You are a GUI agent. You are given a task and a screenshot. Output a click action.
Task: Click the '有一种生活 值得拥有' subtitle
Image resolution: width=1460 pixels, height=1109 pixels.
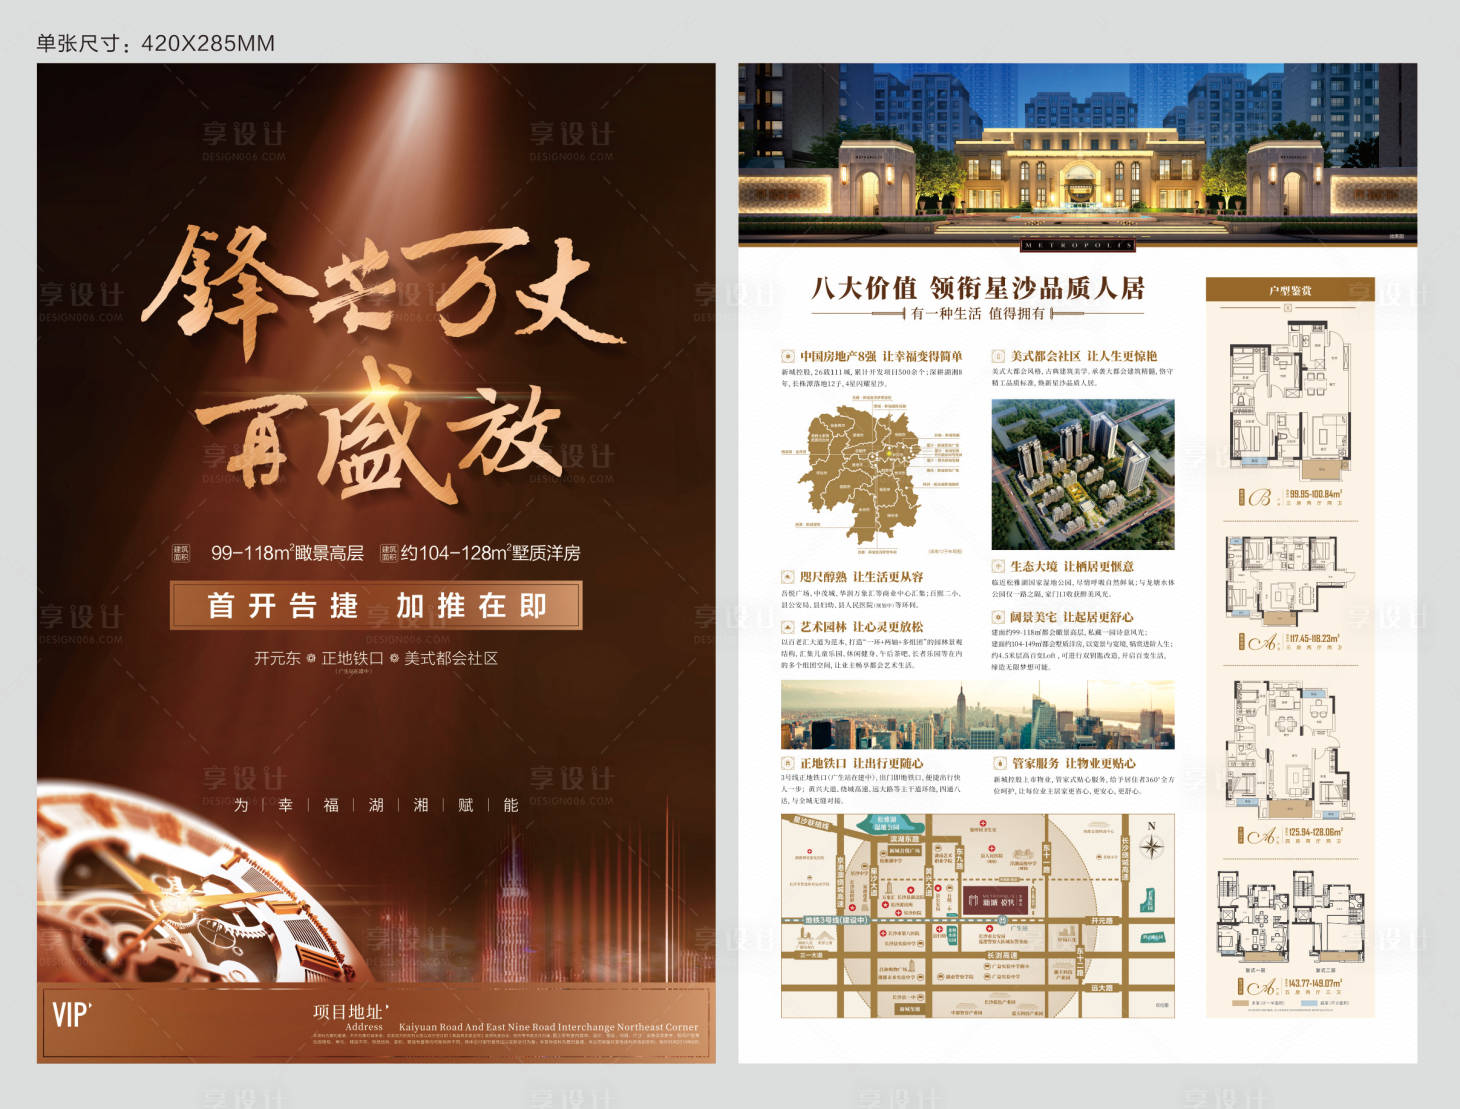pos(978,313)
